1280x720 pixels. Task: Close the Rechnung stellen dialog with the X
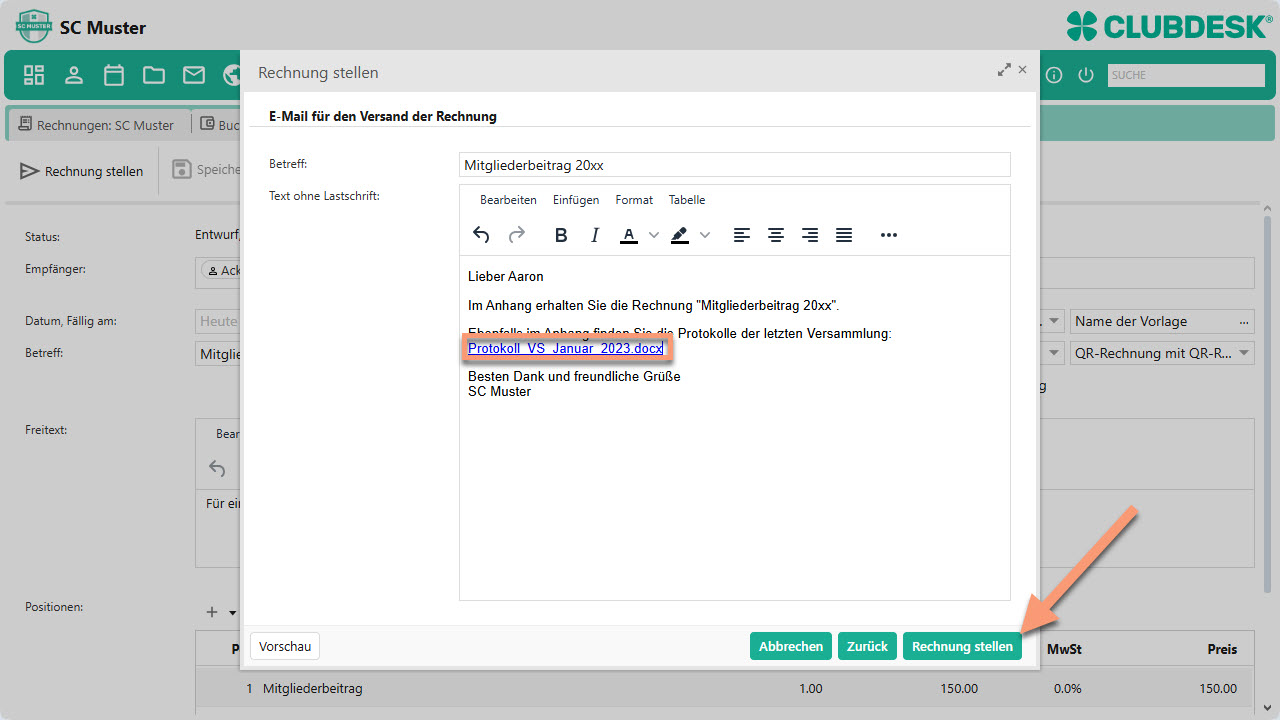coord(1022,70)
